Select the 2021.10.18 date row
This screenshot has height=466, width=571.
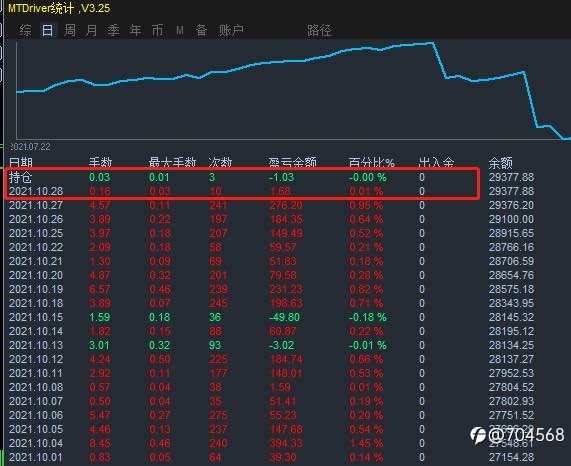(36, 303)
